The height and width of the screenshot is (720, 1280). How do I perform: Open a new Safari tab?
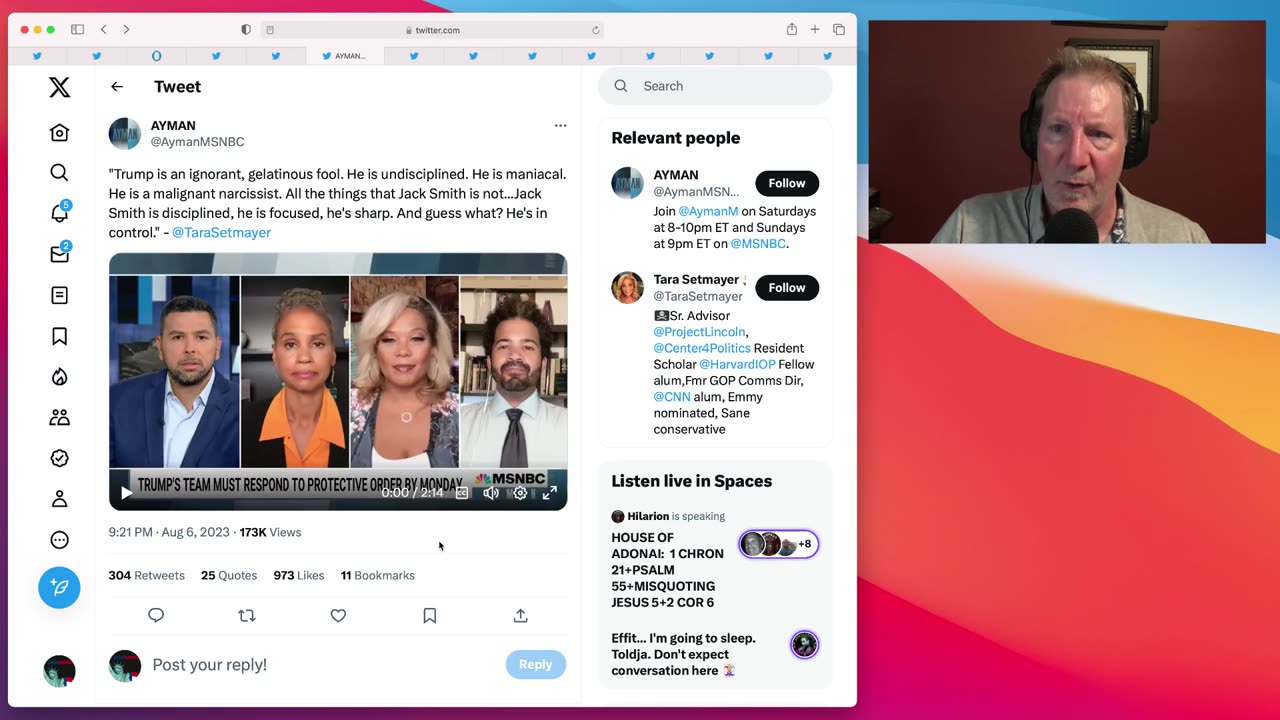[815, 30]
